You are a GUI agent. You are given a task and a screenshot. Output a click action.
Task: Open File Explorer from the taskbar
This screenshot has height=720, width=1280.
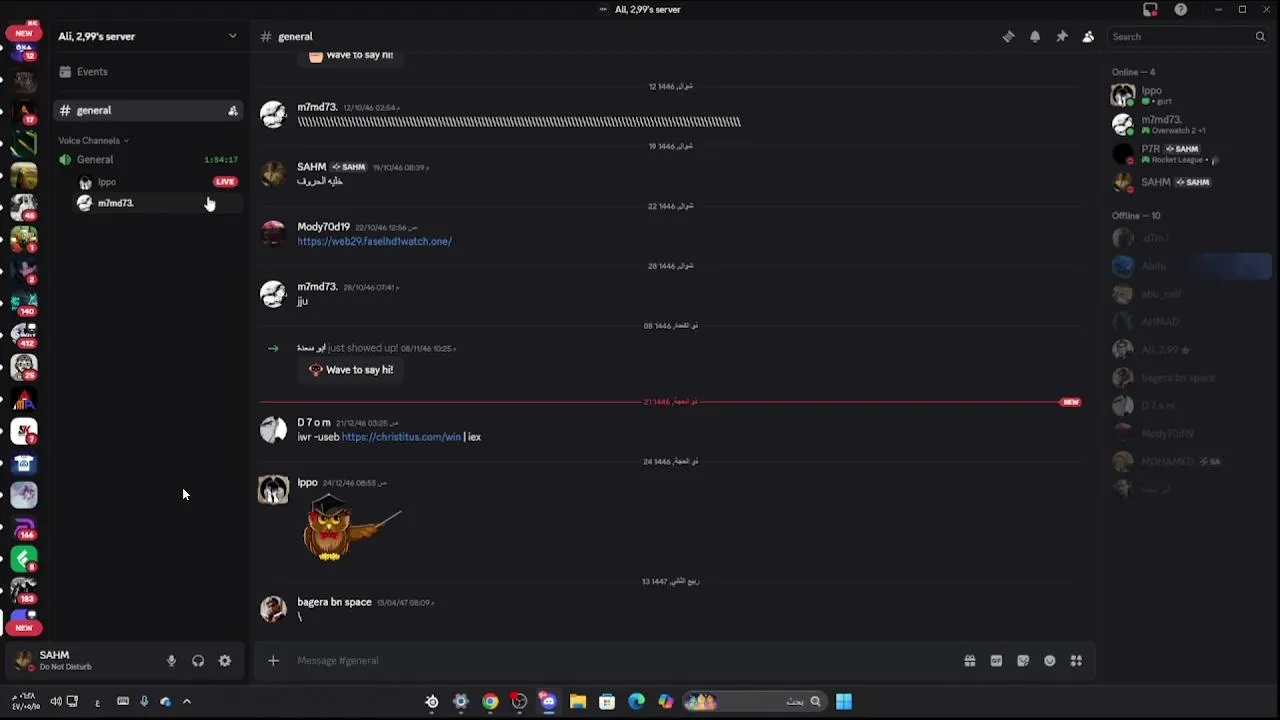tap(578, 702)
